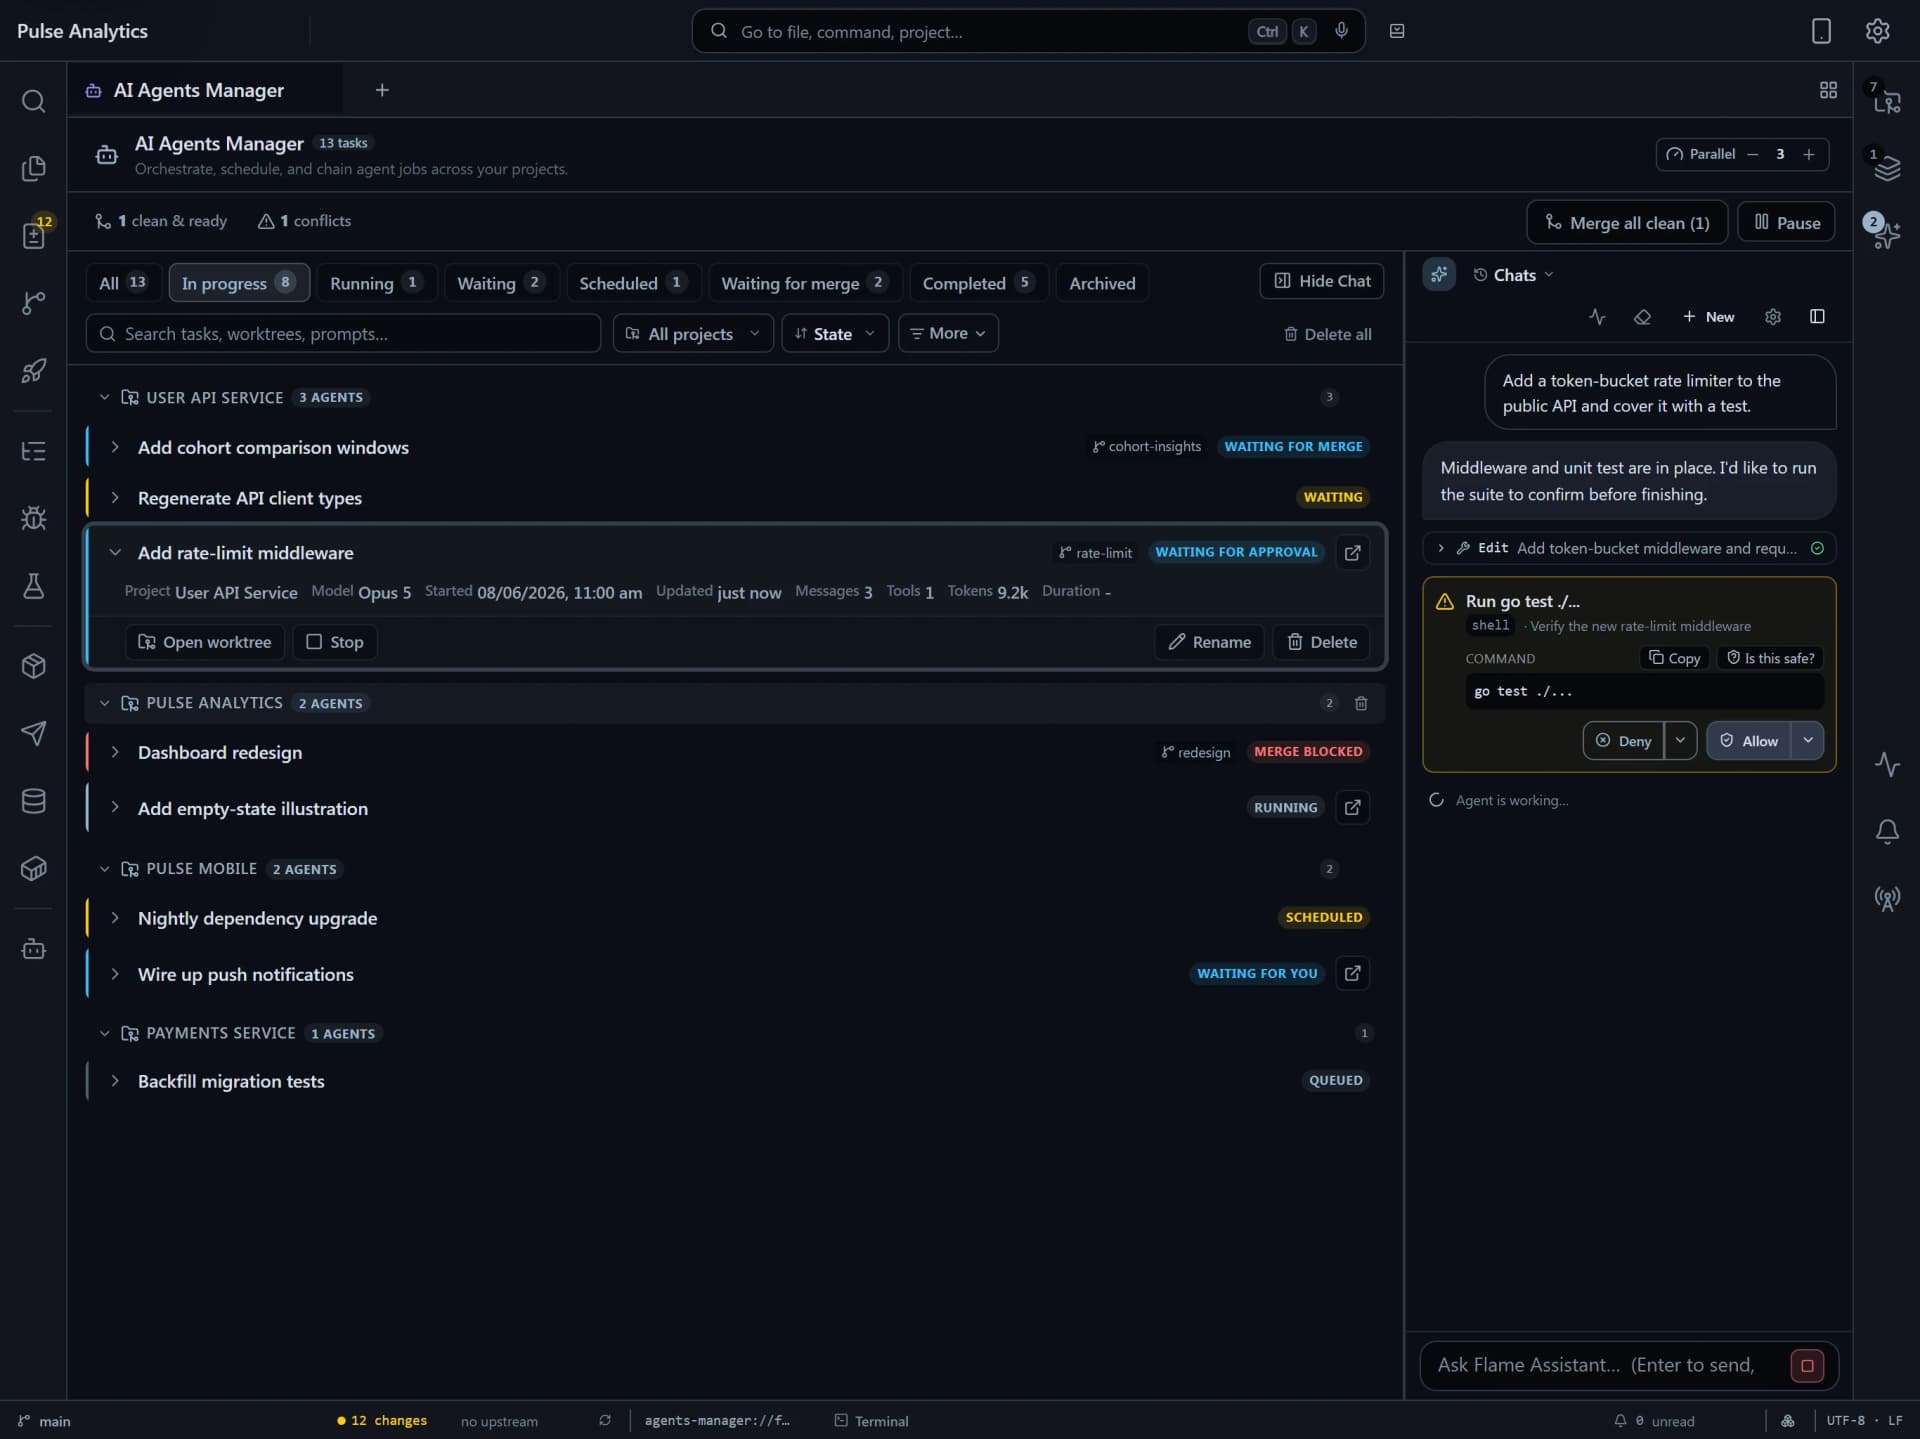1920x1439 pixels.
Task: Rename the rate-limit middleware task
Action: click(1209, 641)
